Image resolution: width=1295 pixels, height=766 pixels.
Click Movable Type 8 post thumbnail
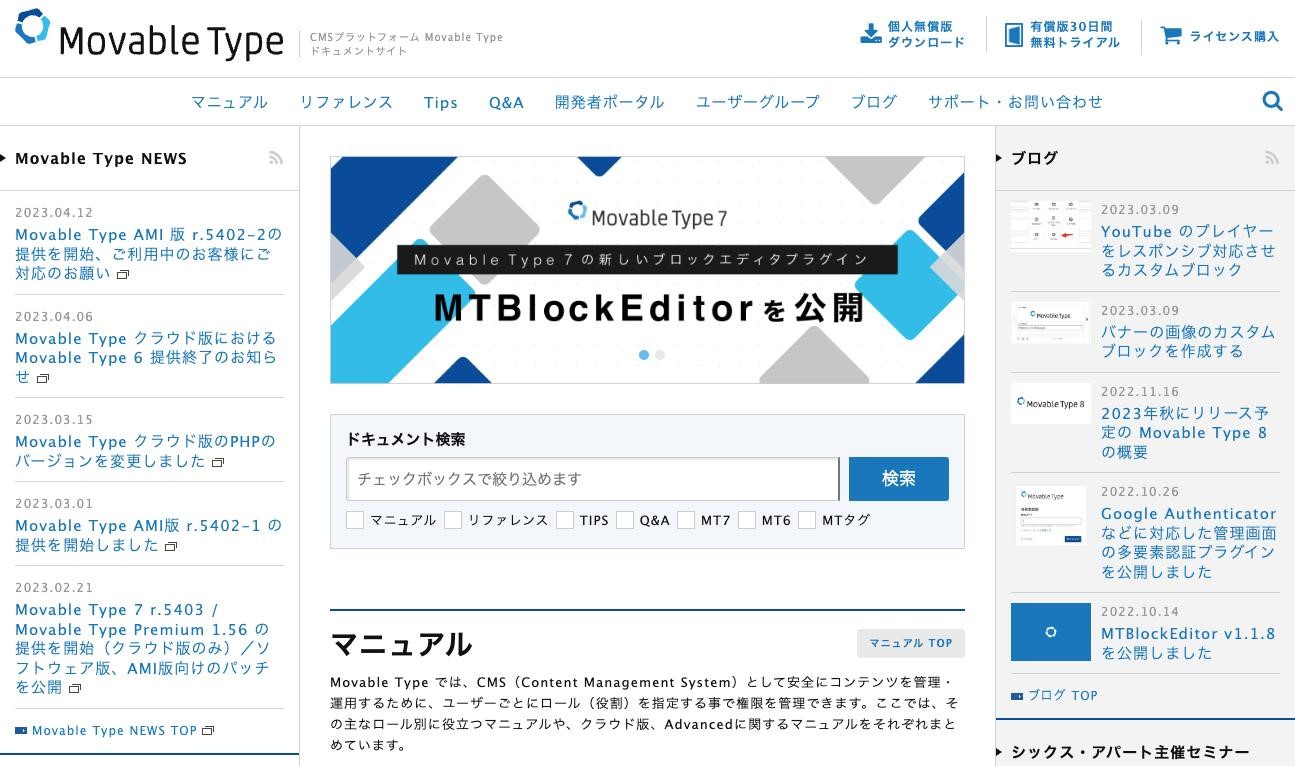[1050, 403]
